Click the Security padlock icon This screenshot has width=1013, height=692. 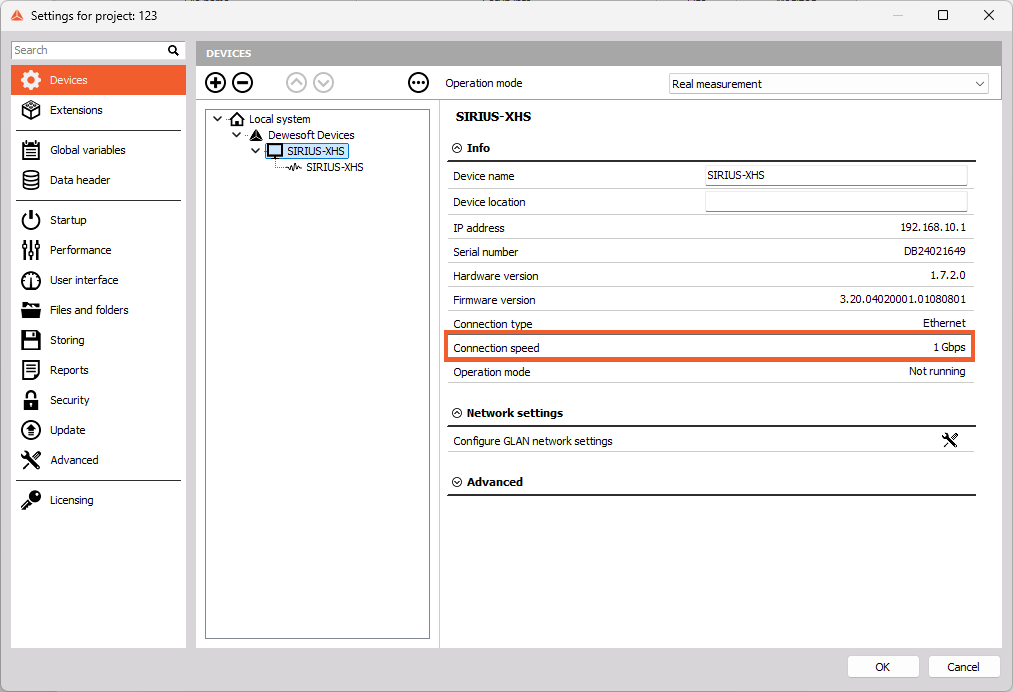pos(30,400)
